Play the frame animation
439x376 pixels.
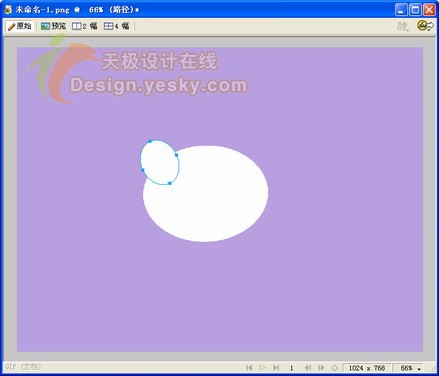pos(262,368)
